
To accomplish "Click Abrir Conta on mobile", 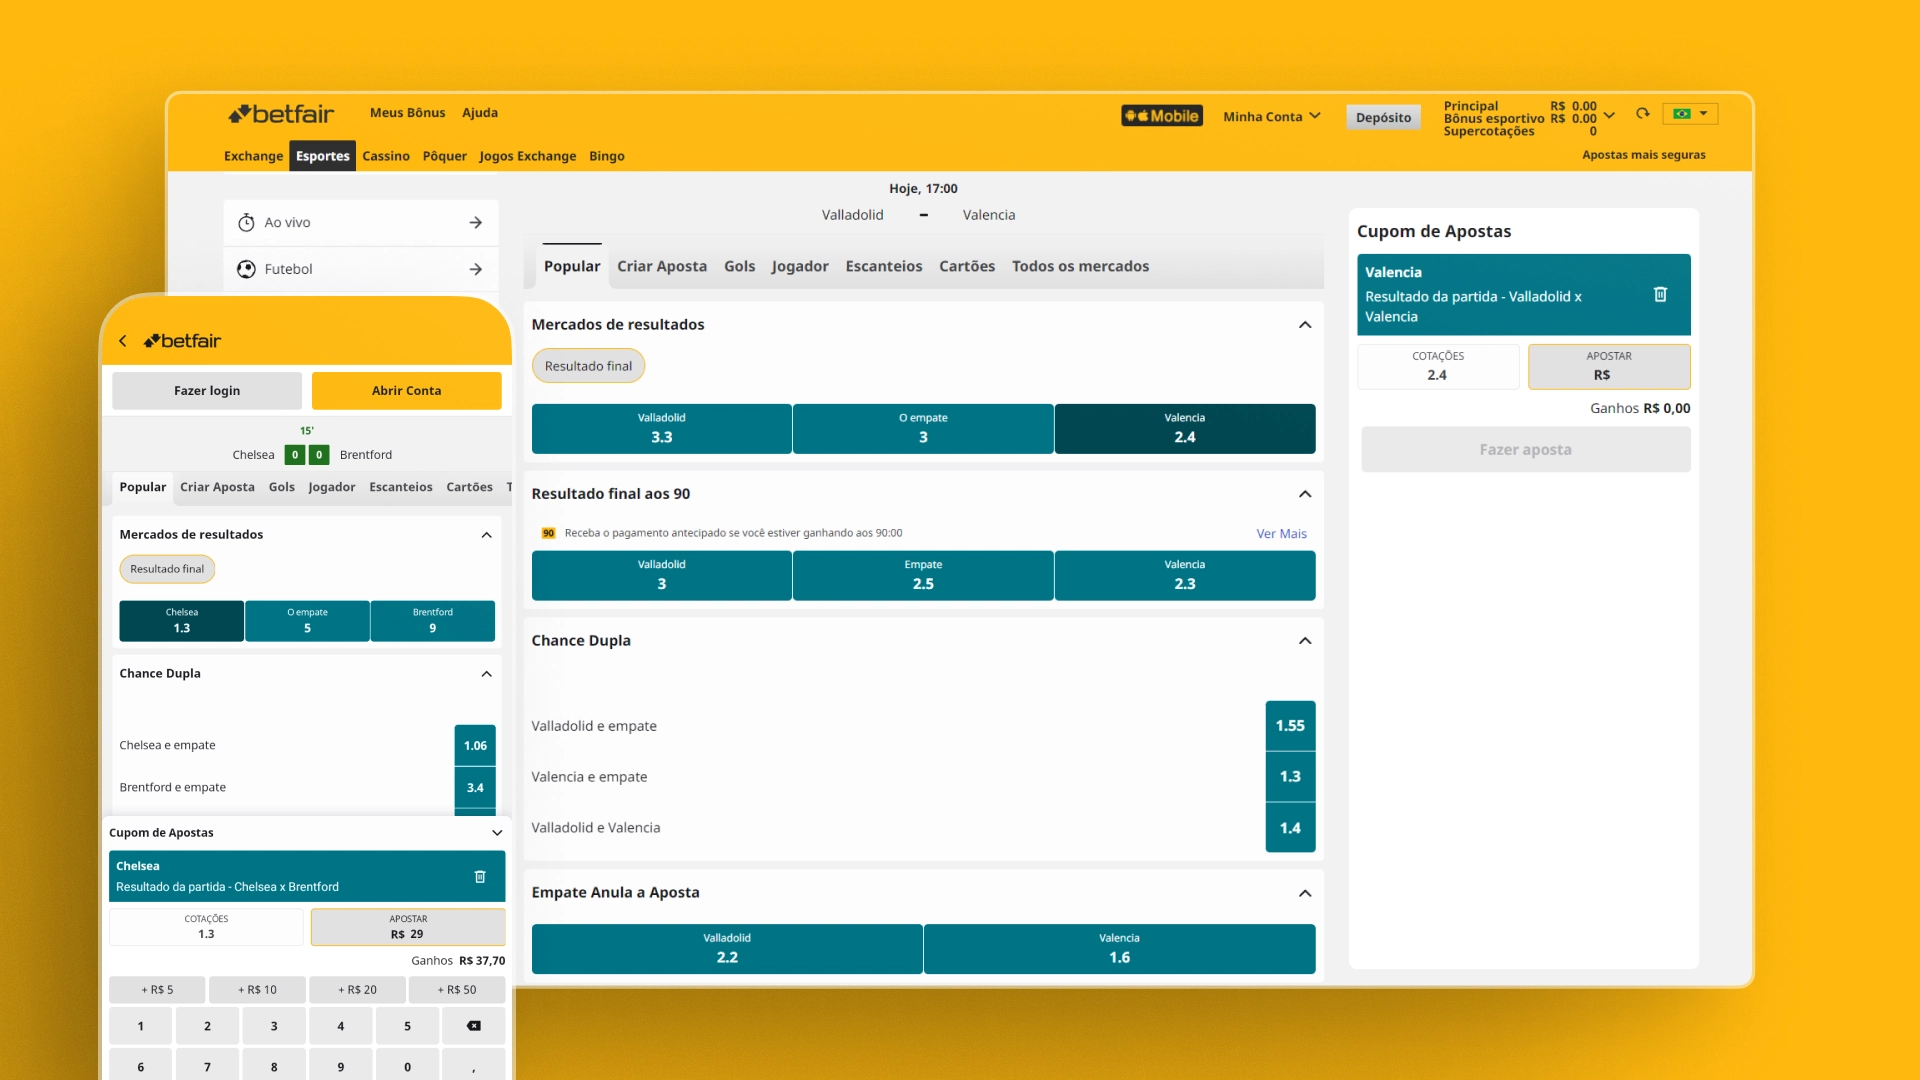I will click(407, 391).
